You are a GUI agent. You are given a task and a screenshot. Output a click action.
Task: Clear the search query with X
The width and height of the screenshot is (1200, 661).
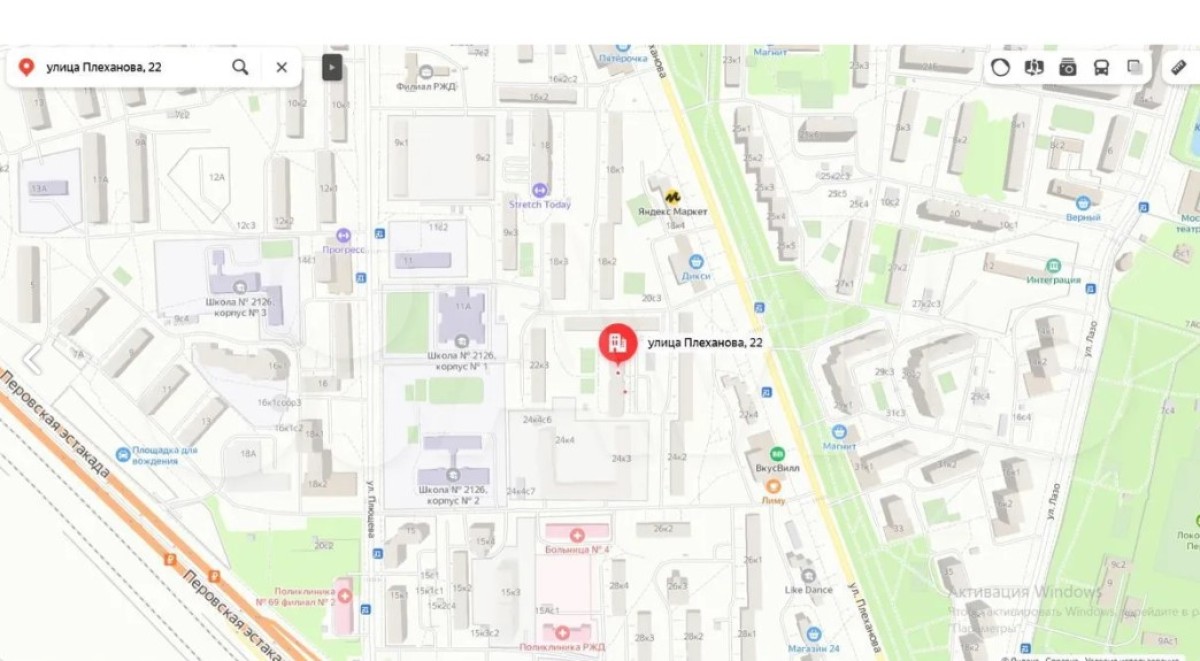[282, 67]
